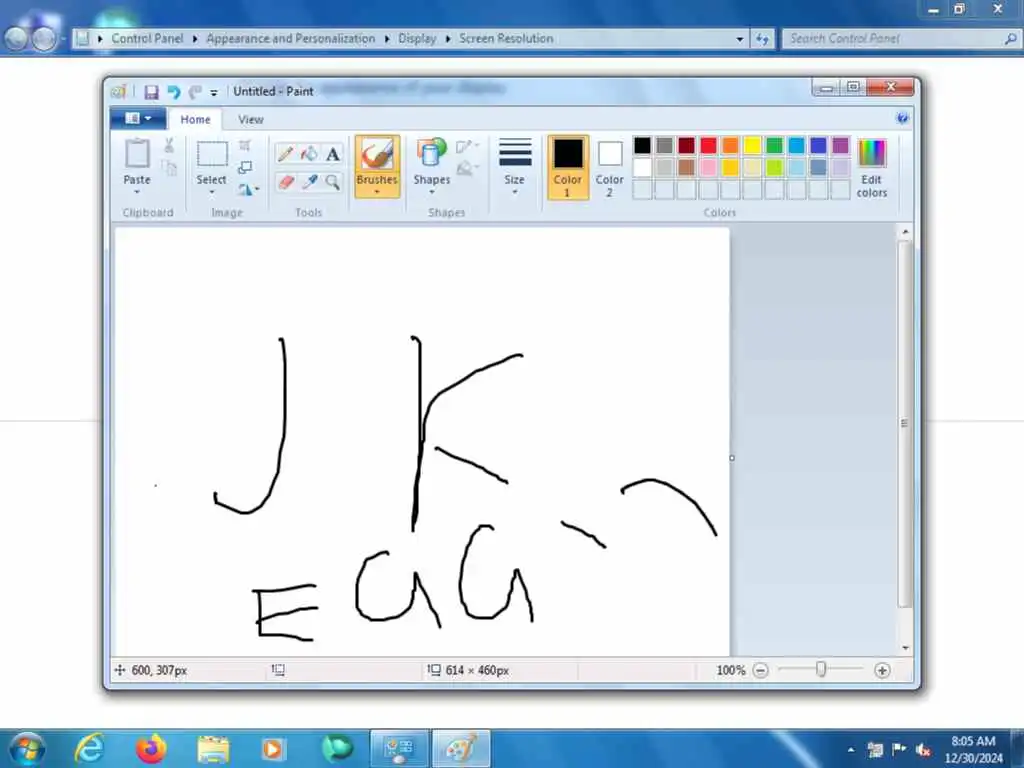Viewport: 1024px width, 768px height.
Task: Select the Fill with color bucket tool
Action: click(309, 154)
